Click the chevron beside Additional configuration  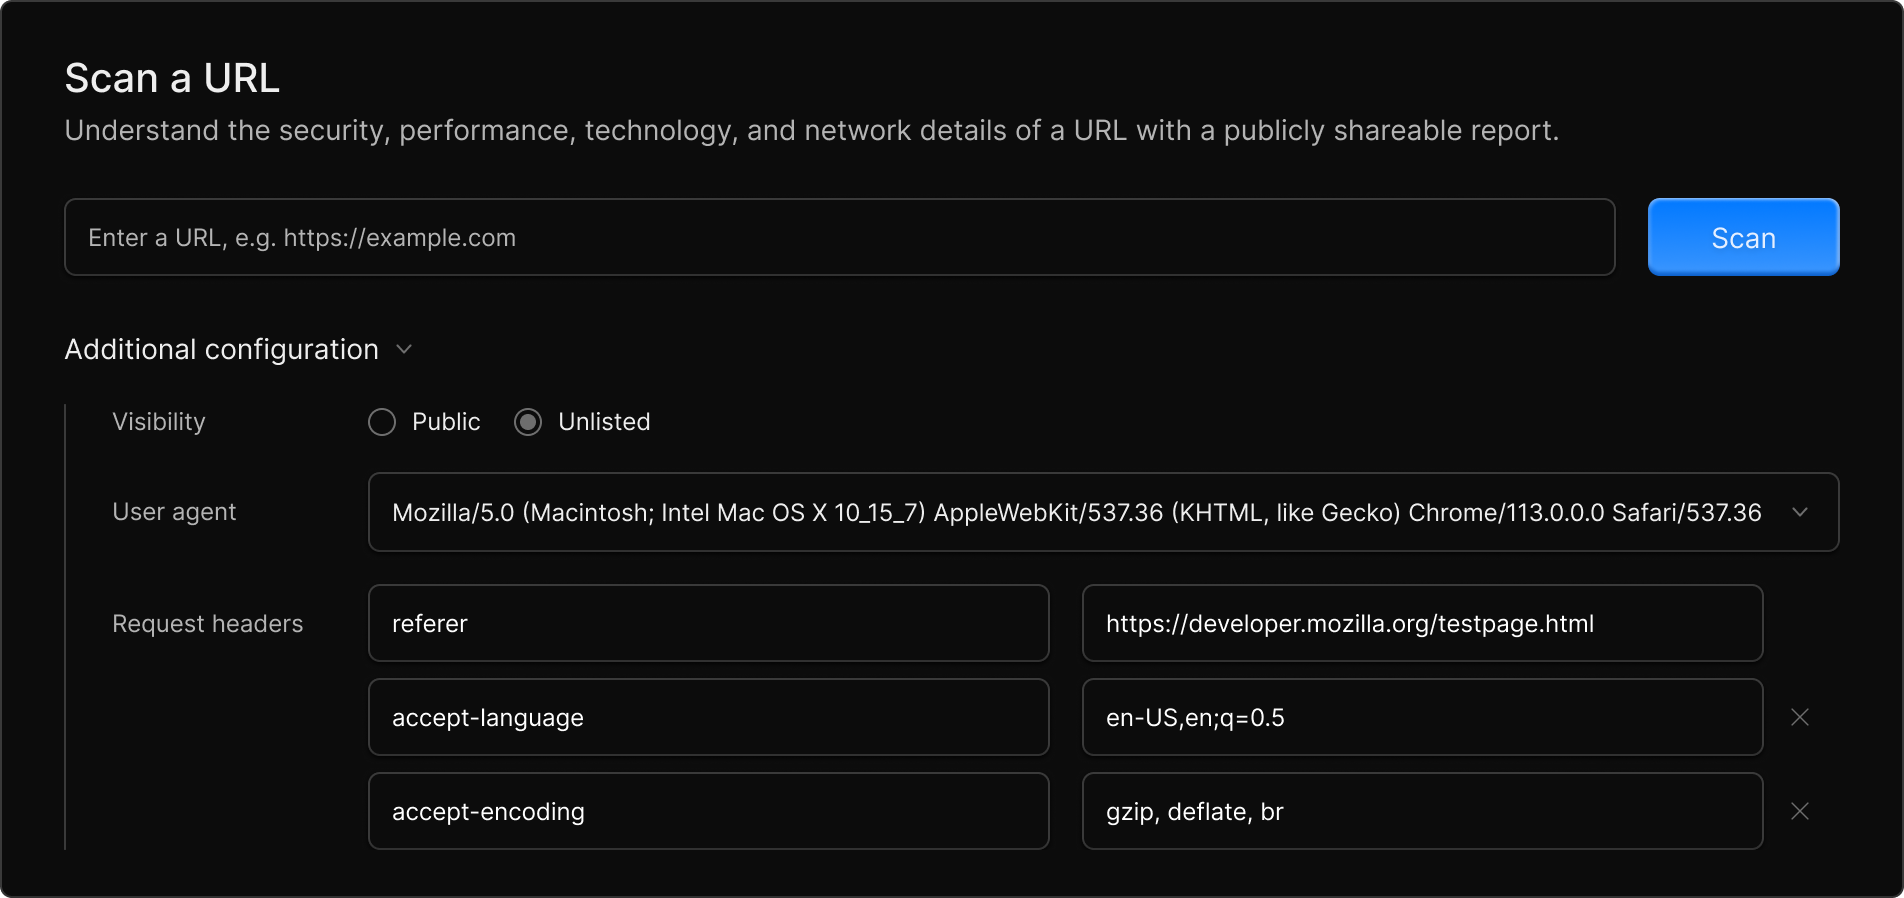point(404,349)
